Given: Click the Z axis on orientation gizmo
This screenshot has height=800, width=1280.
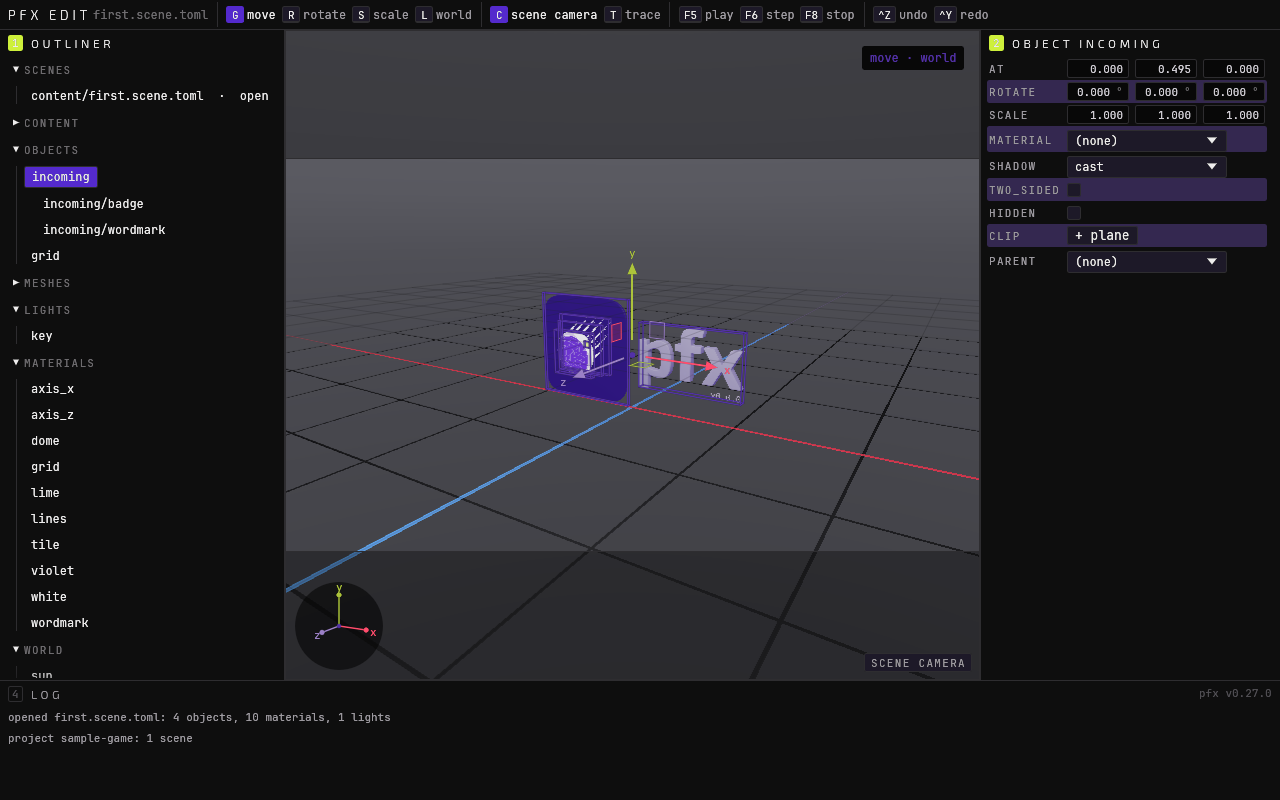Looking at the screenshot, I should point(321,633).
